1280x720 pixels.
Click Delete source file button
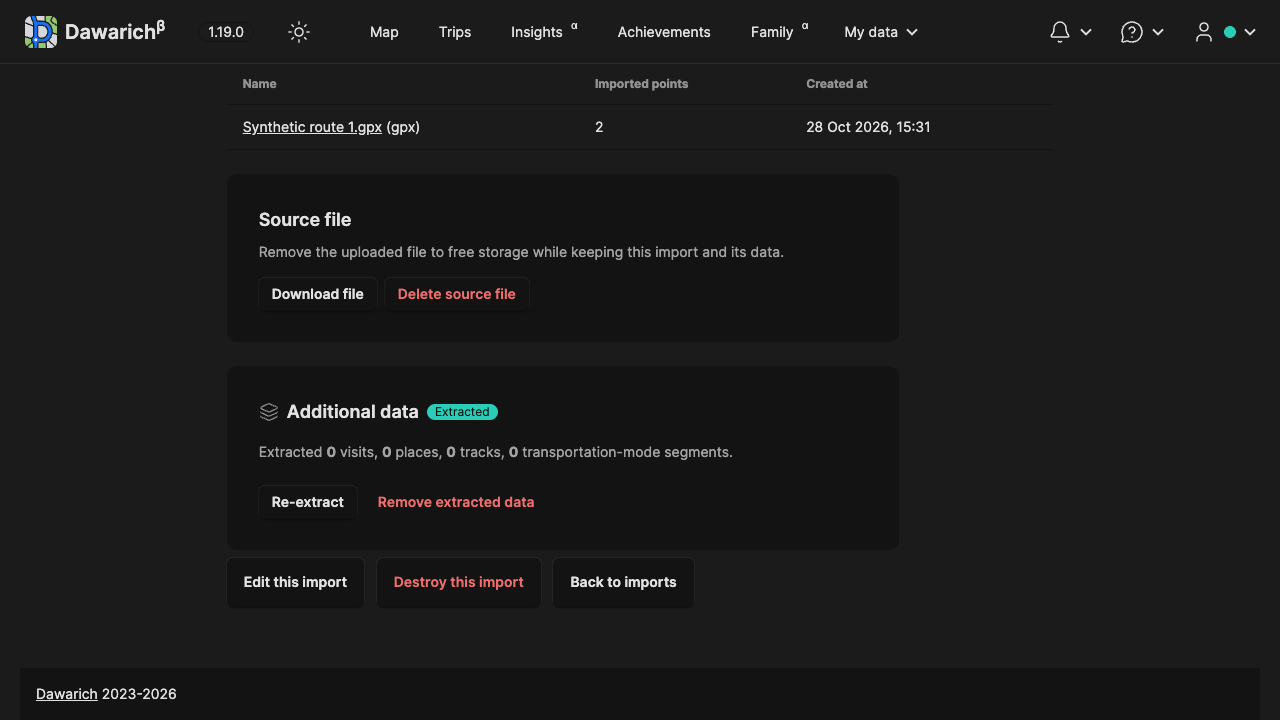click(457, 294)
